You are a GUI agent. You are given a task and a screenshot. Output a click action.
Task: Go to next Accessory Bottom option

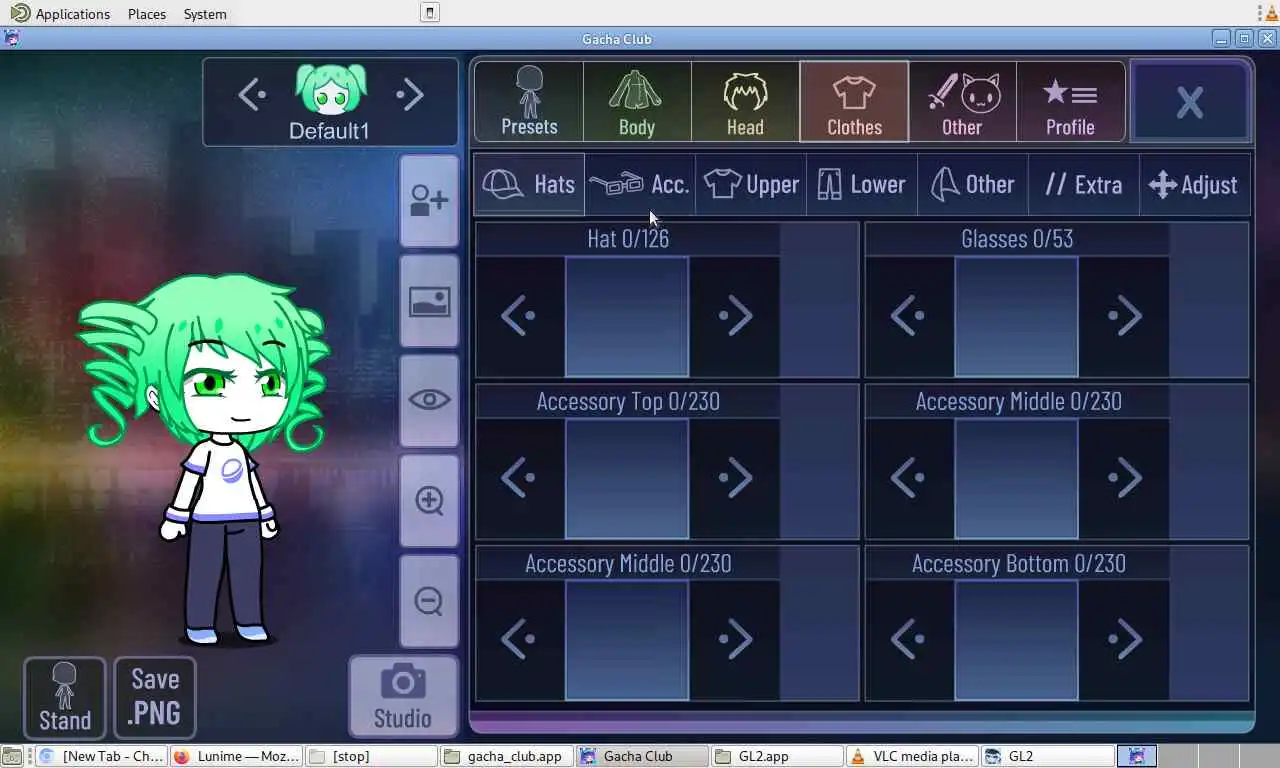point(1125,640)
